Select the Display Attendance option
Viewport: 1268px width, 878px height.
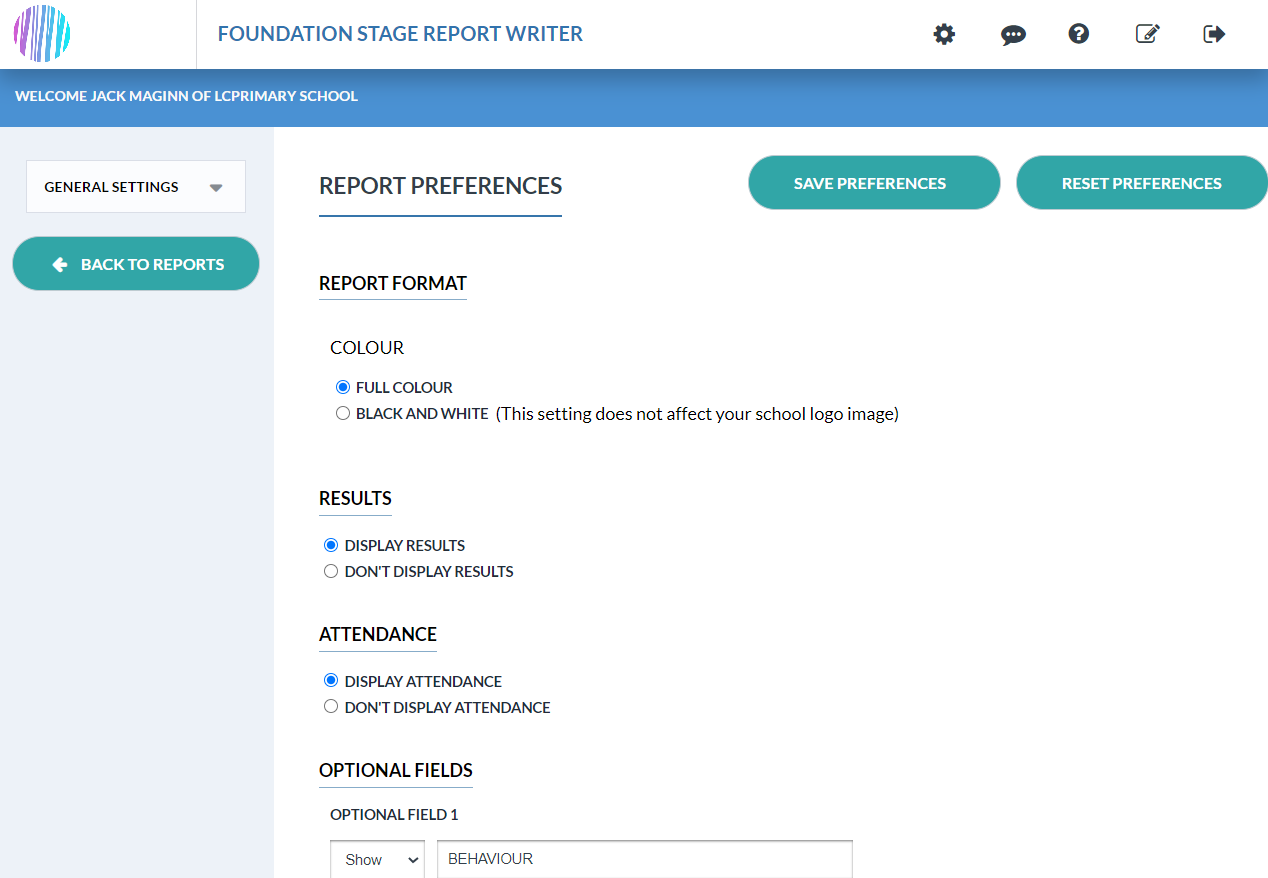331,681
